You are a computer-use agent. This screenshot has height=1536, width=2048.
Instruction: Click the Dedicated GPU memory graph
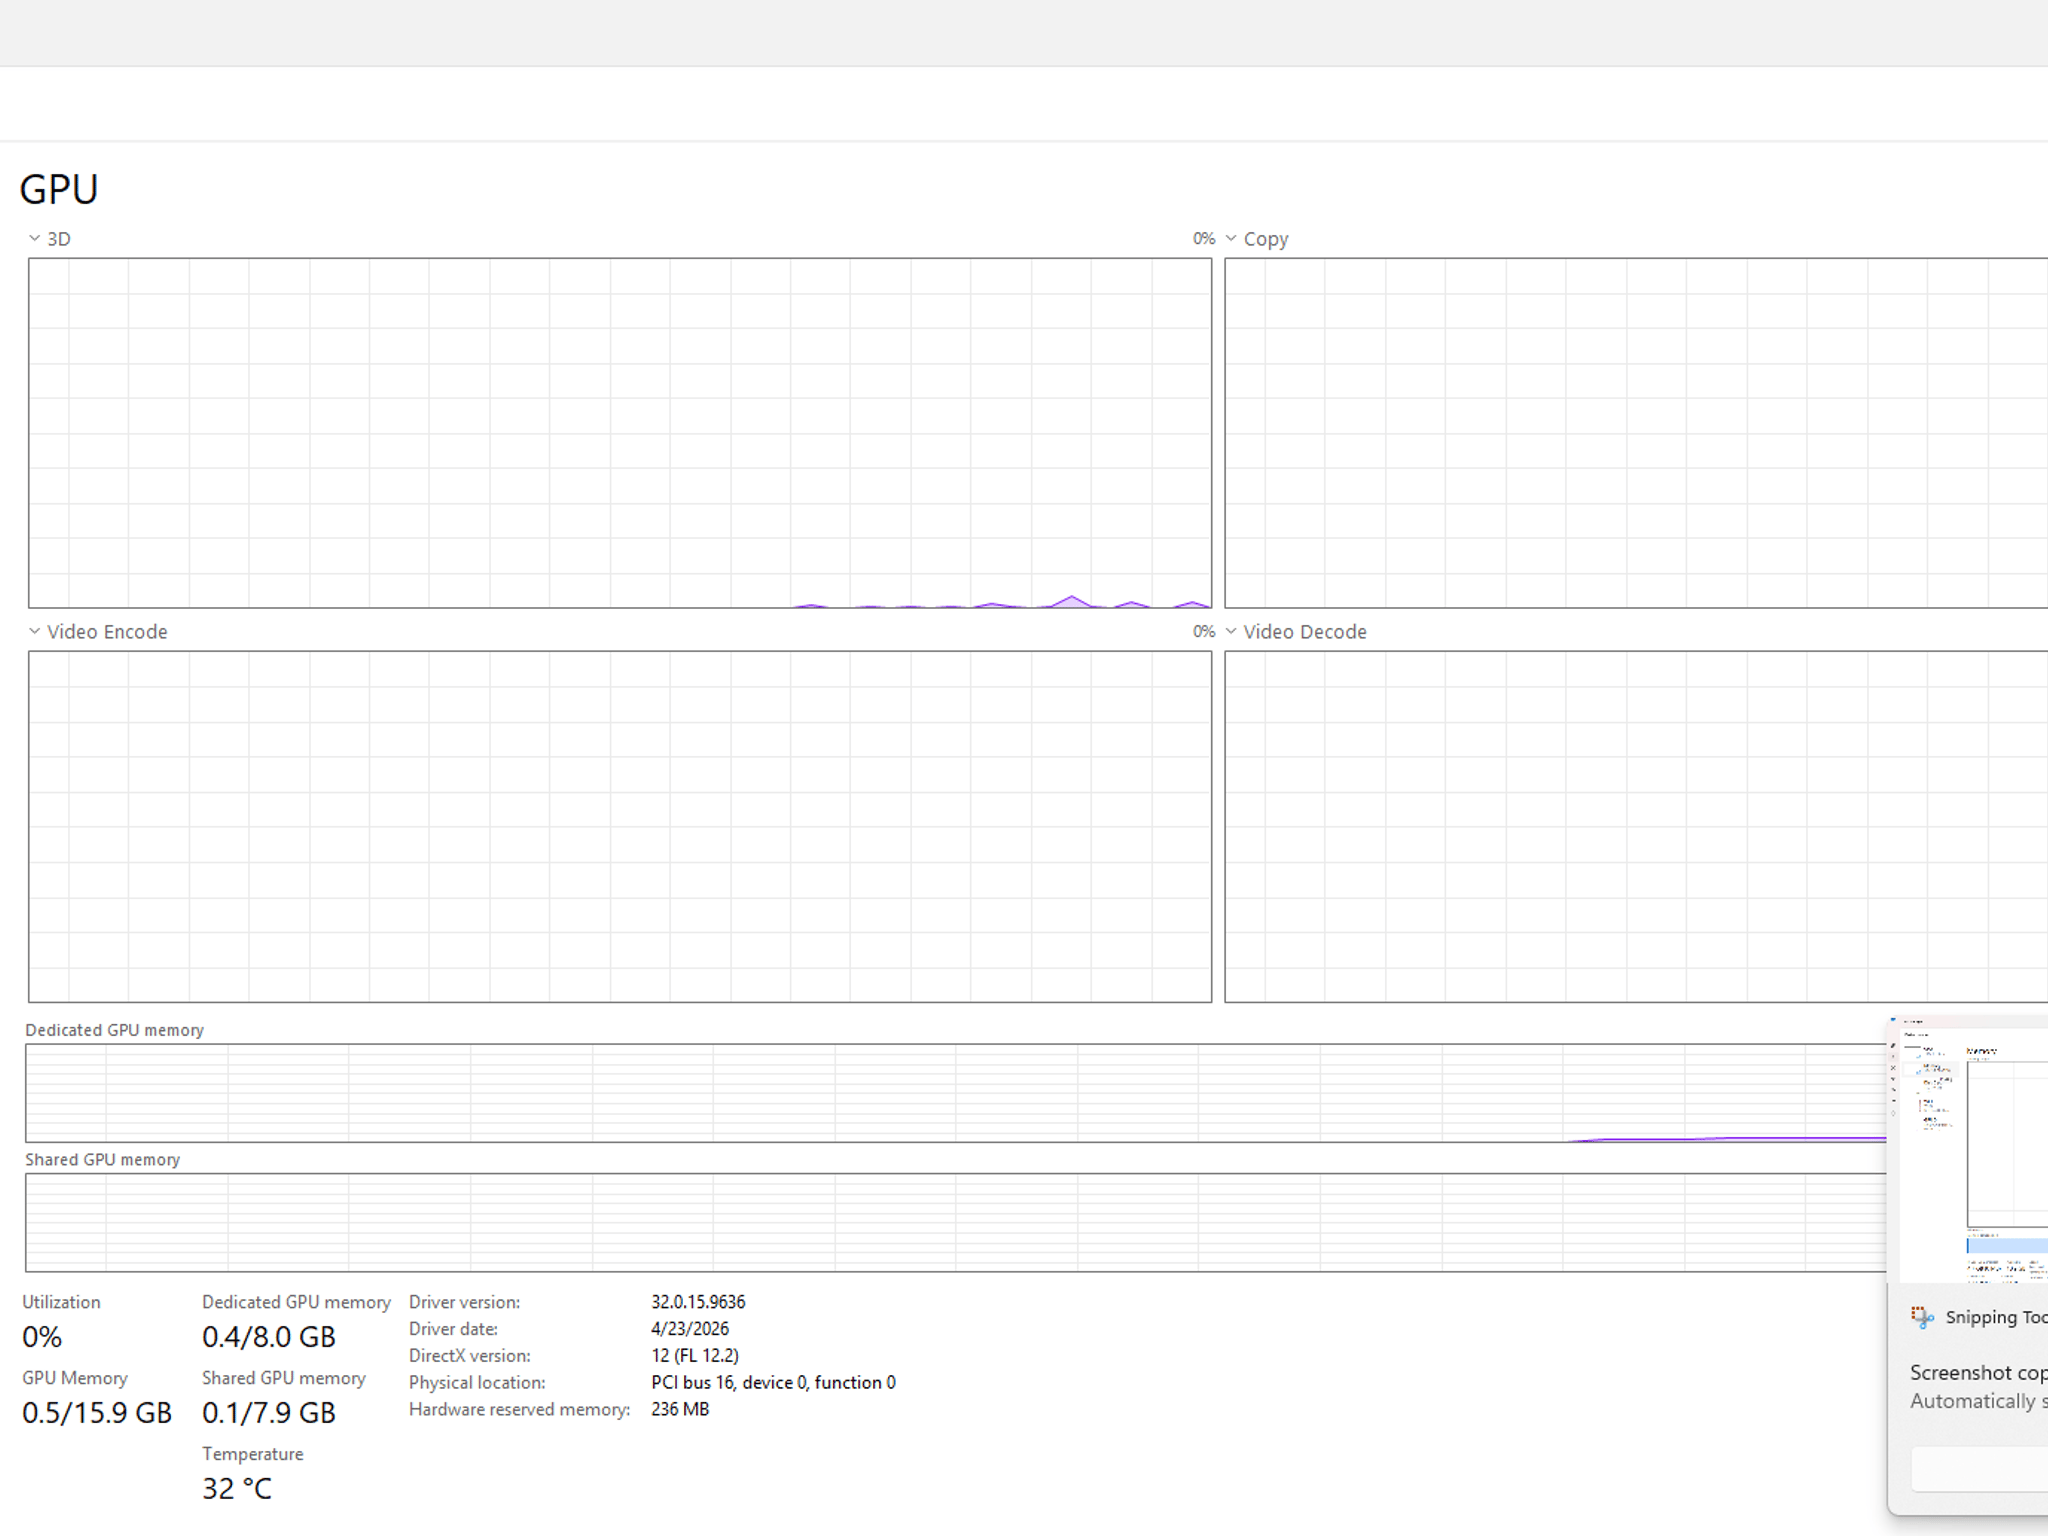click(955, 1093)
